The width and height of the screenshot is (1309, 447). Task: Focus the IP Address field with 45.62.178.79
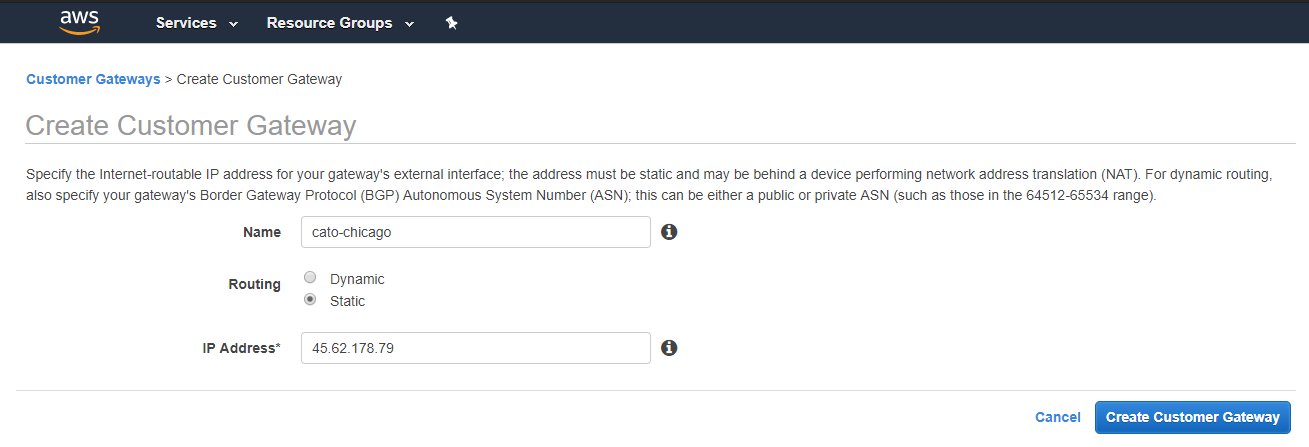click(475, 348)
